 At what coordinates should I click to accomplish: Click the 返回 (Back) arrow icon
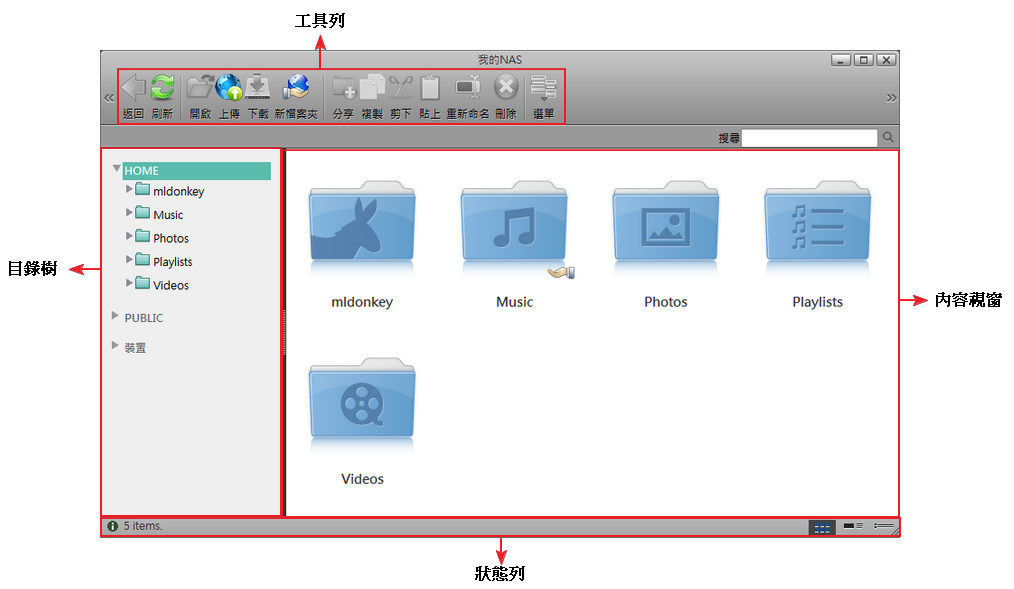133,88
